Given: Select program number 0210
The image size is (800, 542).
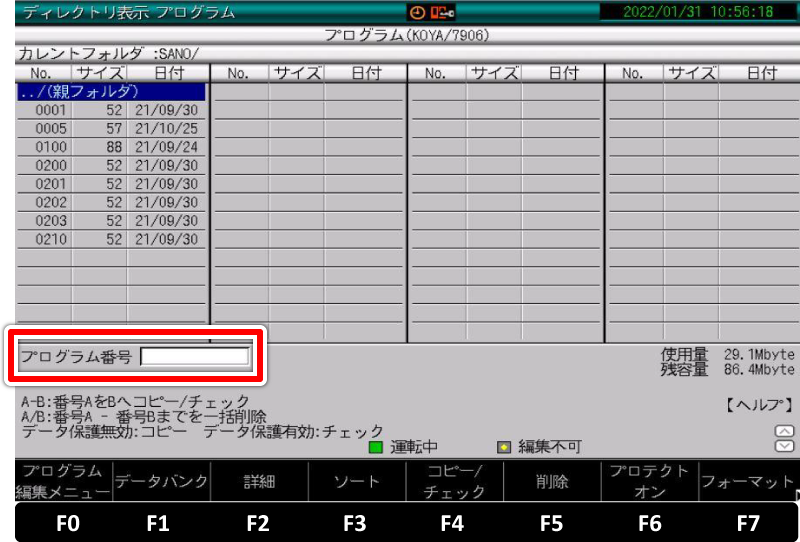Looking at the screenshot, I should click(x=51, y=239).
